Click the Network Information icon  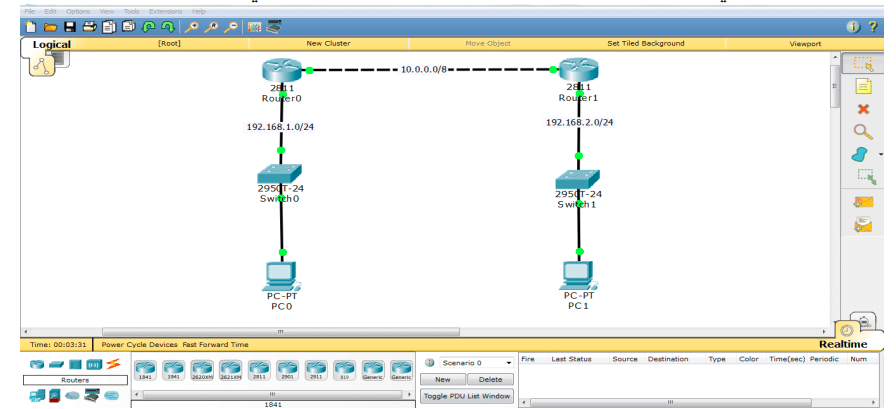(854, 26)
